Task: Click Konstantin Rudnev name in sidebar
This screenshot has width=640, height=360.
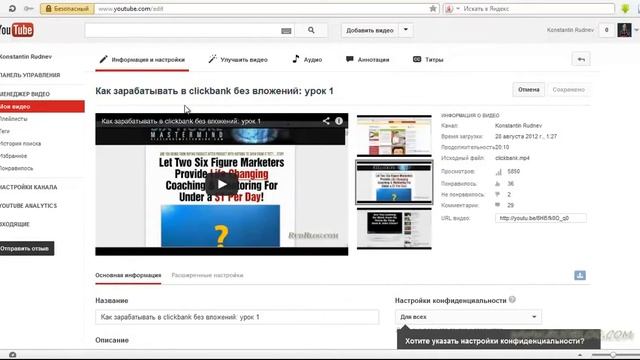Action: click(x=26, y=57)
